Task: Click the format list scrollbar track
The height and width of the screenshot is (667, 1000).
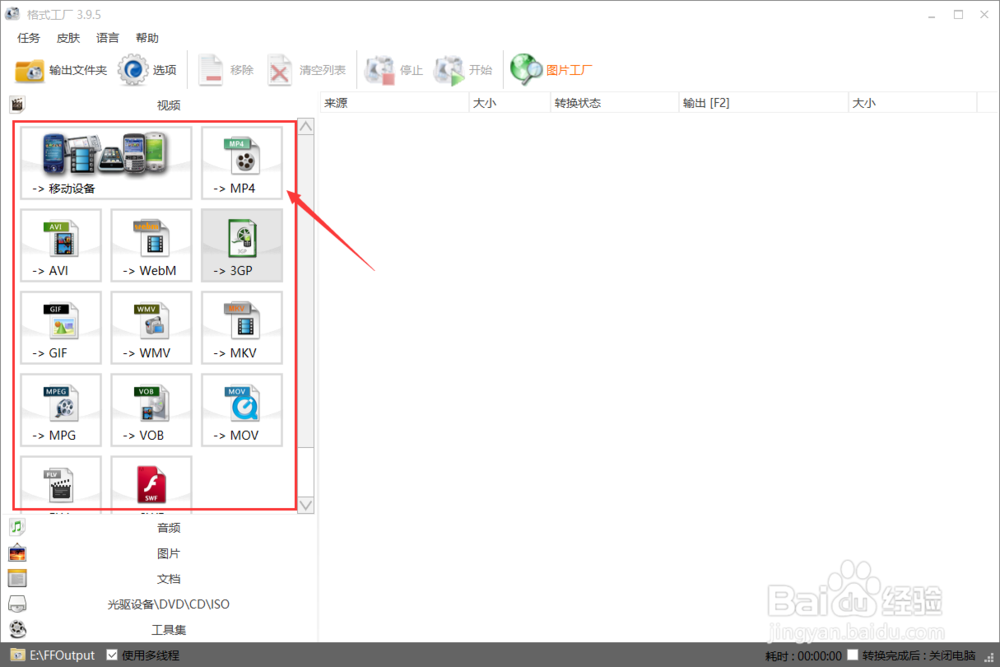Action: pos(306,472)
